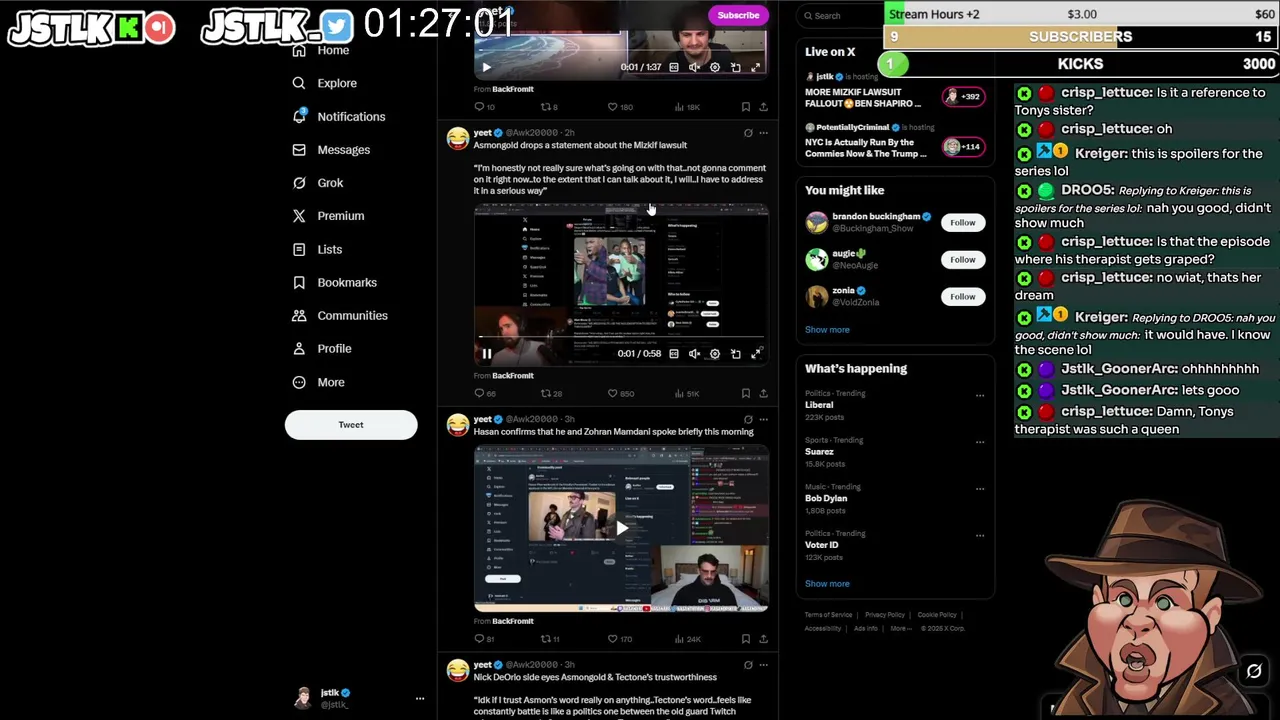Open Lists in the sidebar
The image size is (1280, 720).
tap(316, 249)
